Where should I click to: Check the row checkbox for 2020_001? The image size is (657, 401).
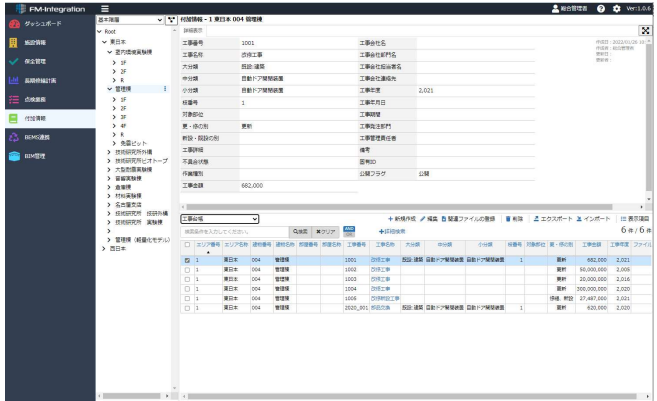pyautogui.click(x=187, y=308)
